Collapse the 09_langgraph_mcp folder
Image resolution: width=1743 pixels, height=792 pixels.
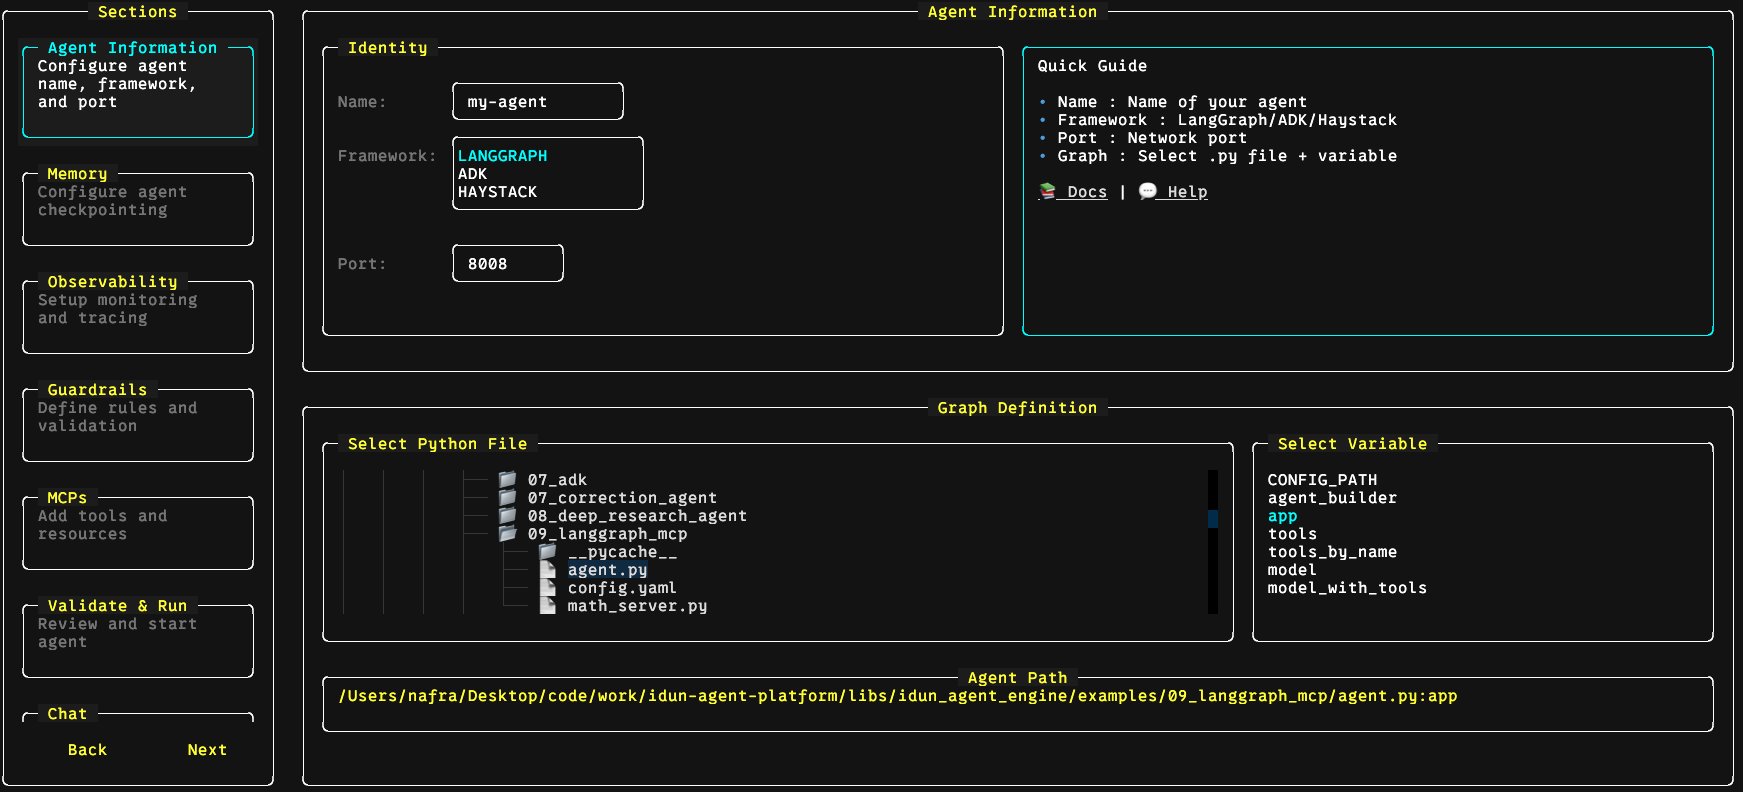pyautogui.click(x=607, y=534)
